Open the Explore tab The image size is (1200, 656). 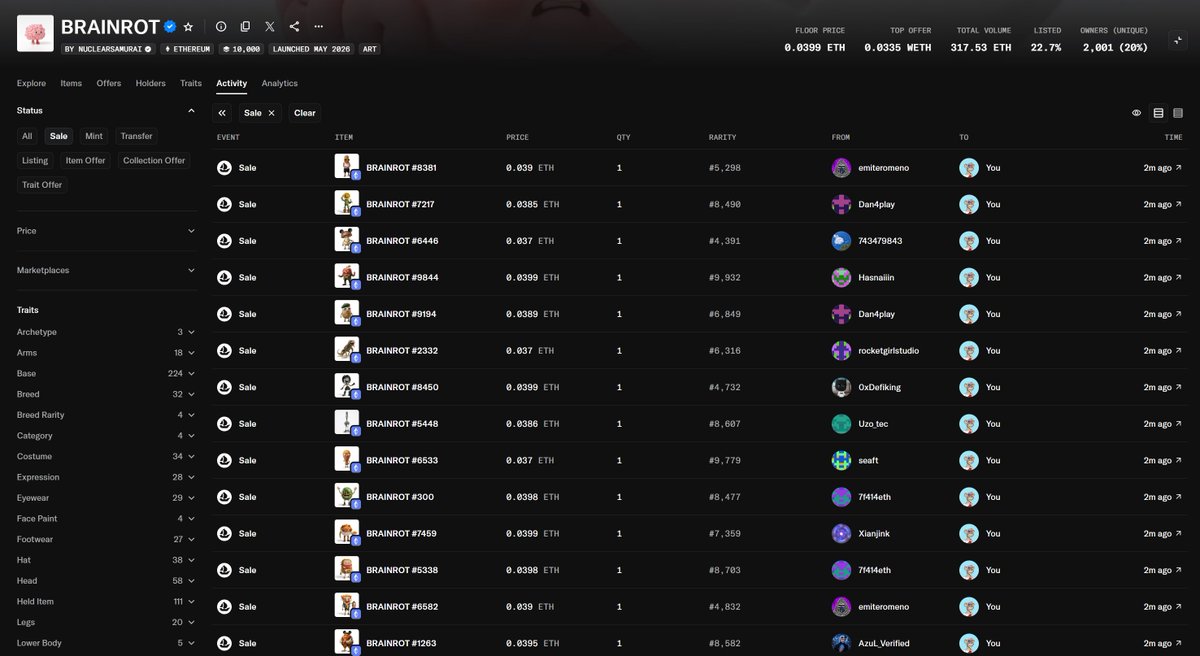tap(31, 83)
